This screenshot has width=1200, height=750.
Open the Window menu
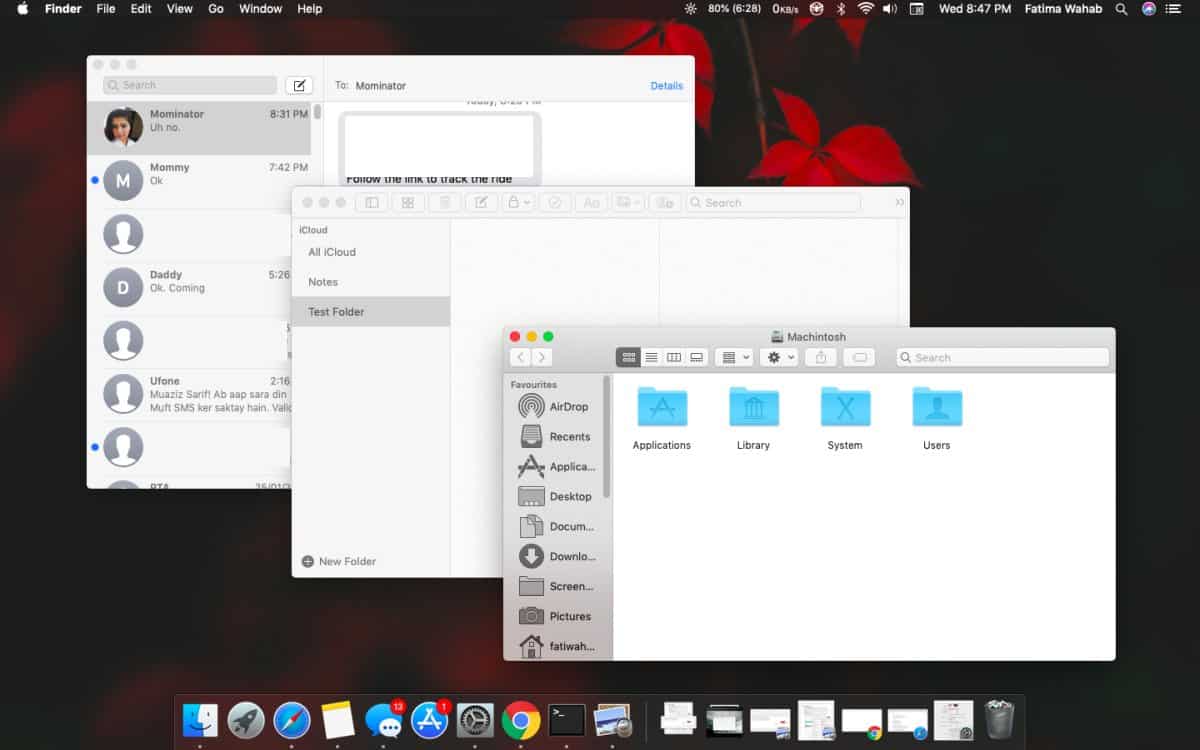(260, 9)
